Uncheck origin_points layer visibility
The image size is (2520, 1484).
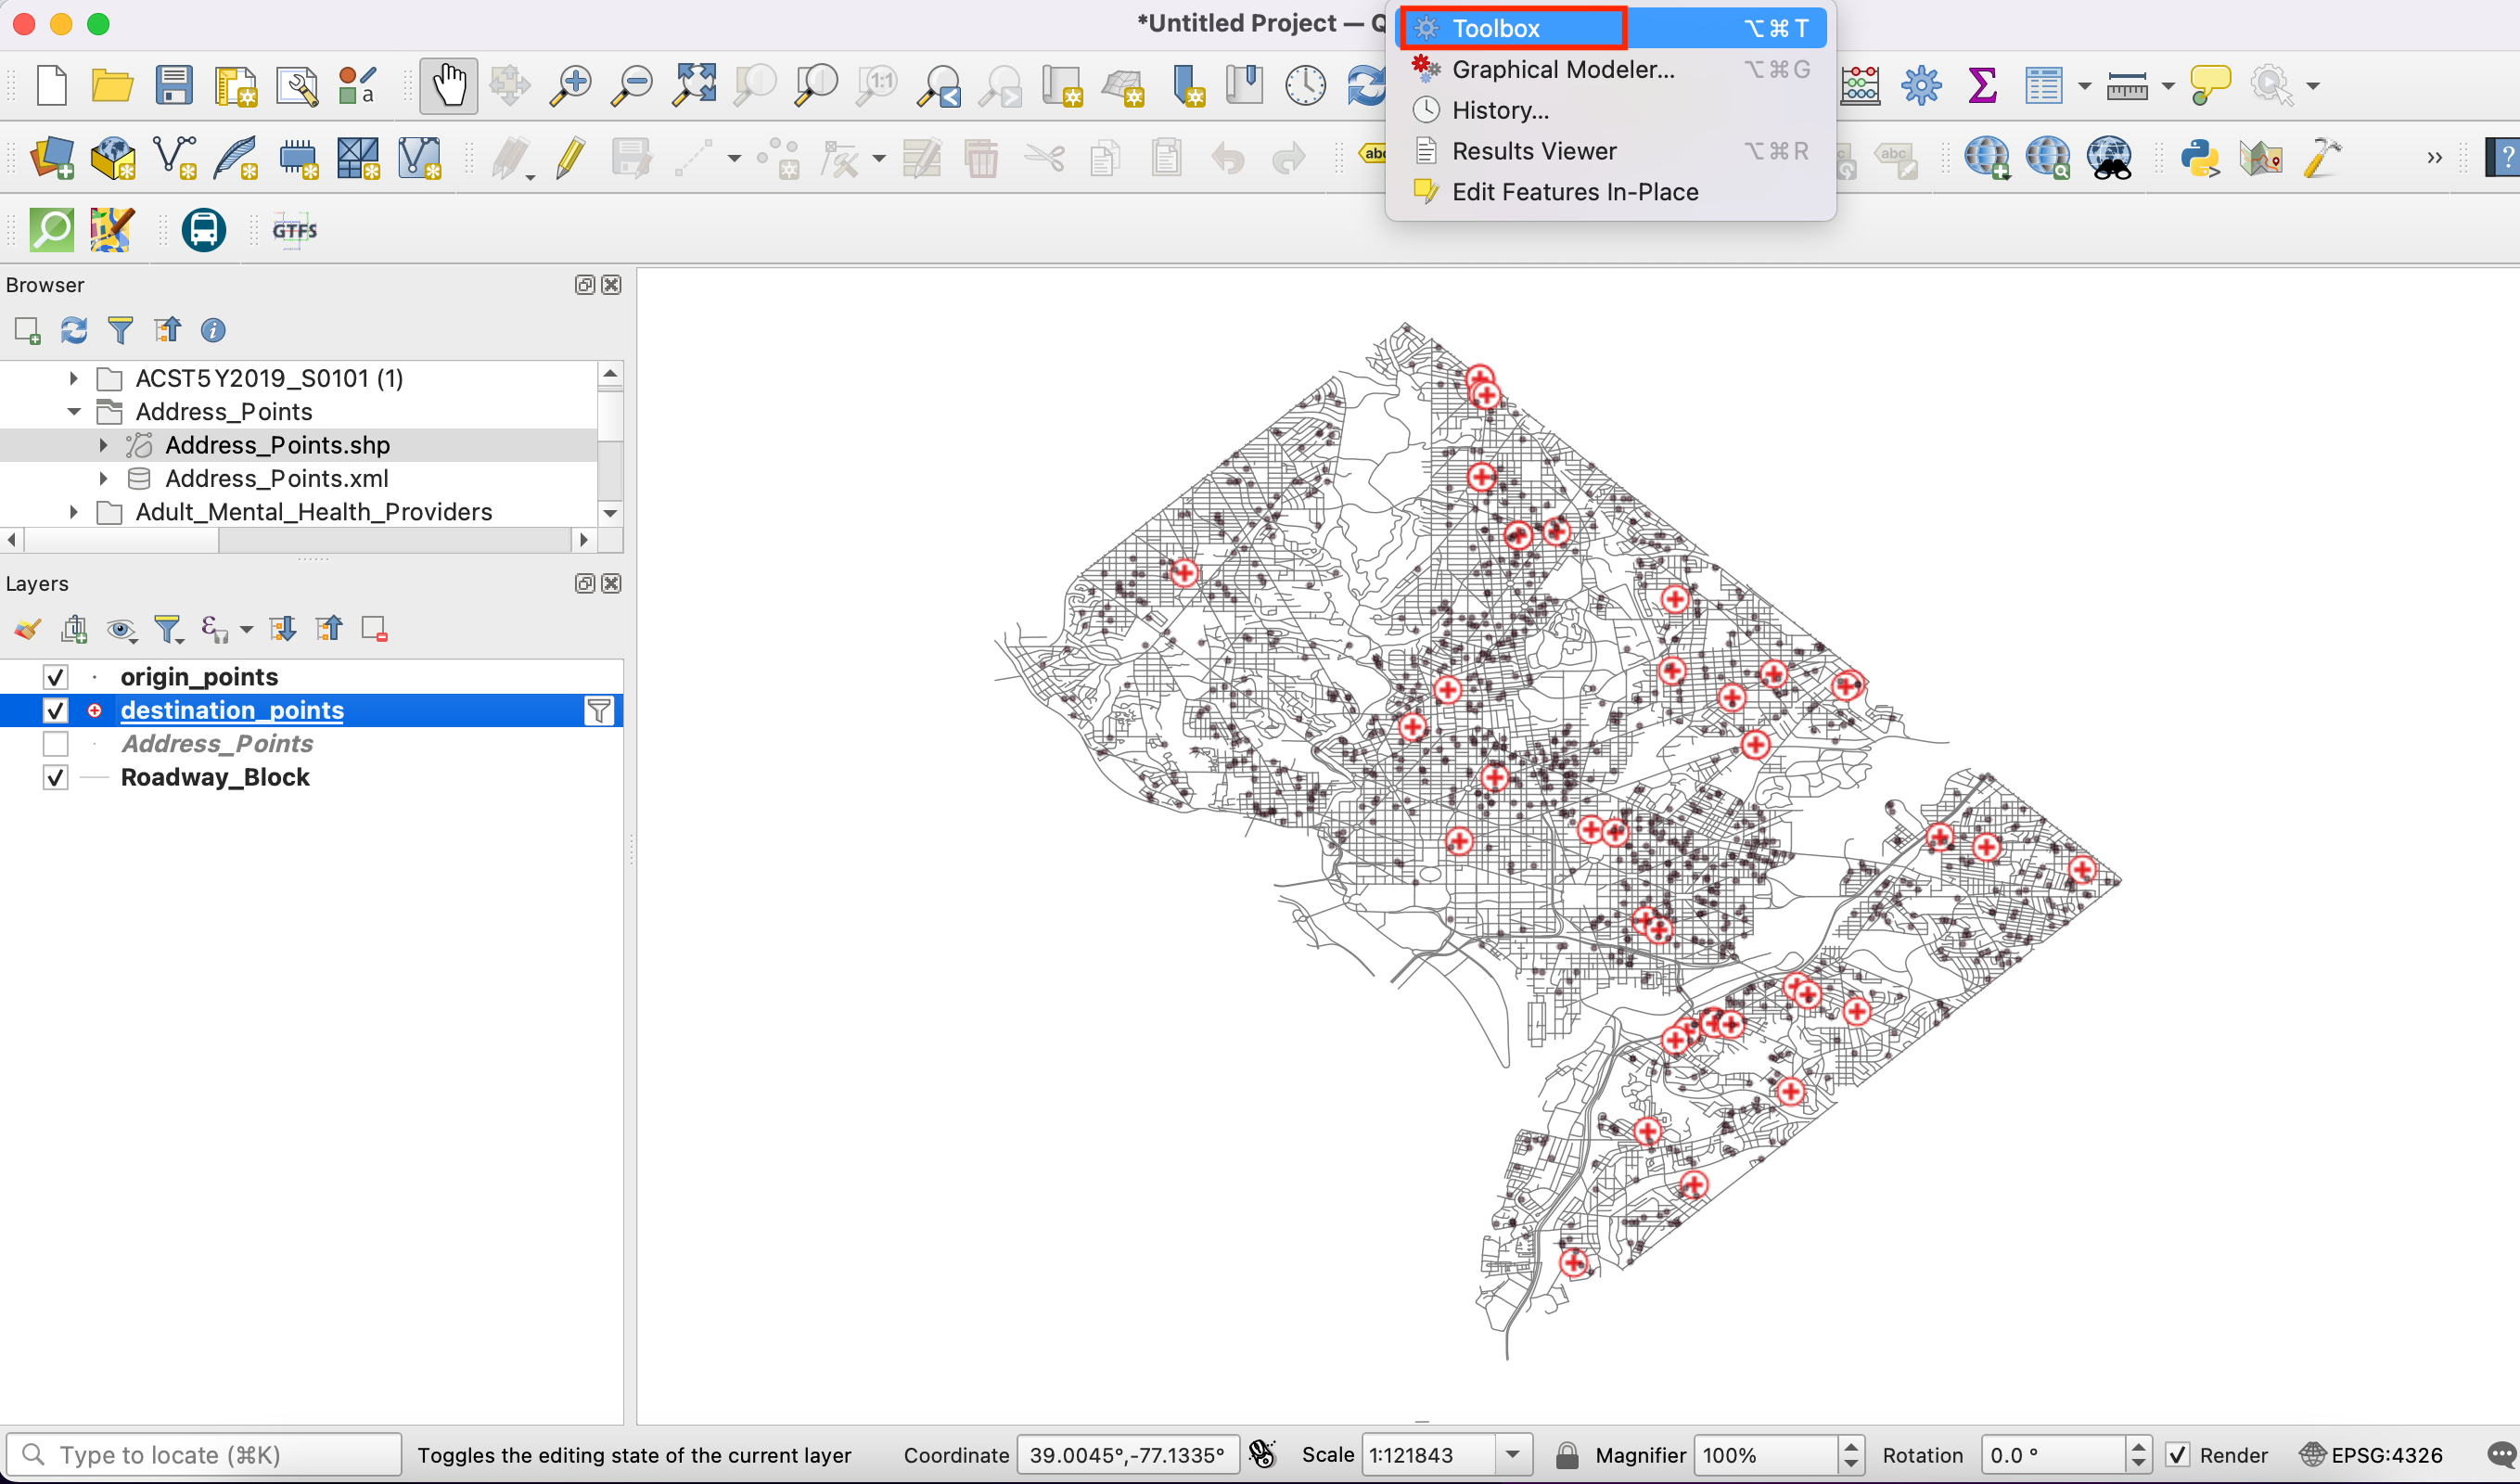coord(56,677)
